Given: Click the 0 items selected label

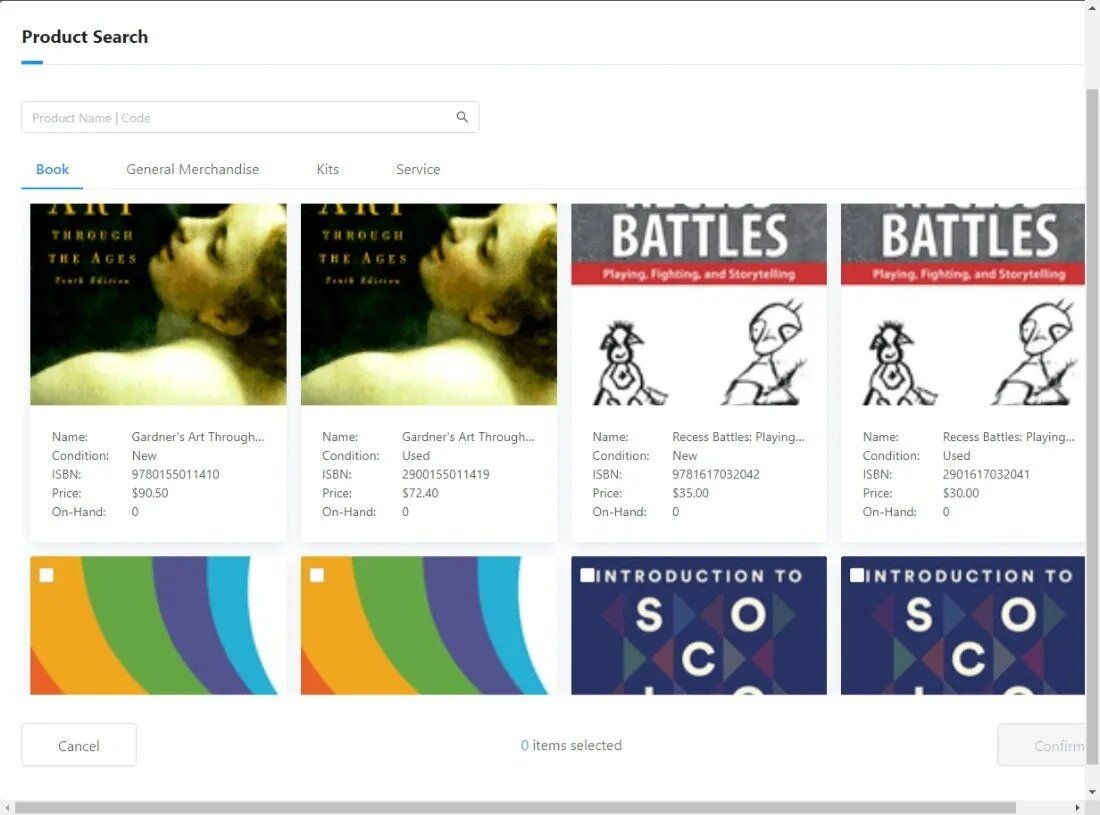Looking at the screenshot, I should pos(571,745).
